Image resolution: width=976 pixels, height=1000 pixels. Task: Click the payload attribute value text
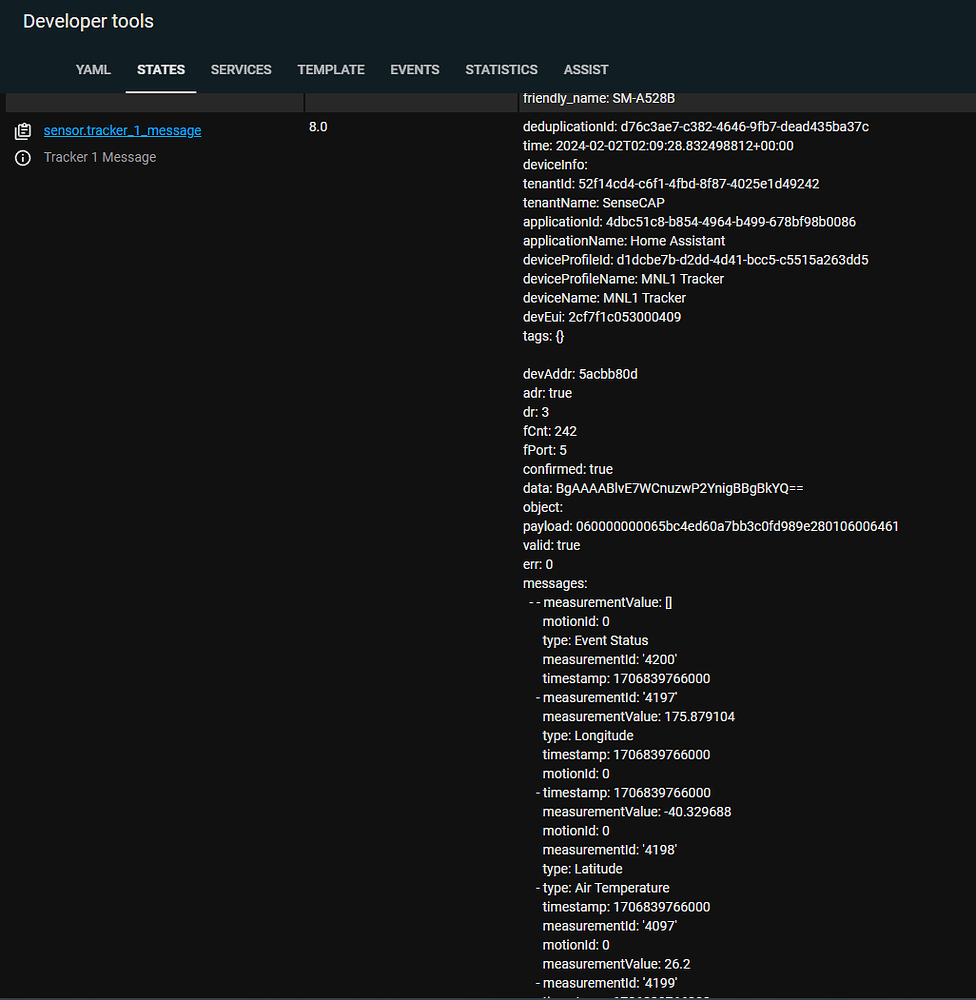[x=710, y=526]
